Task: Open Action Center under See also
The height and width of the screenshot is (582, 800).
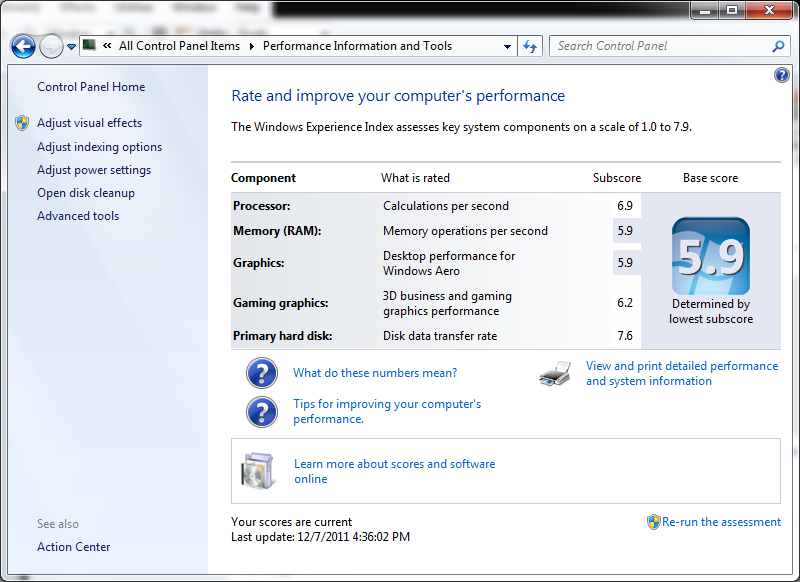Action: coord(73,547)
